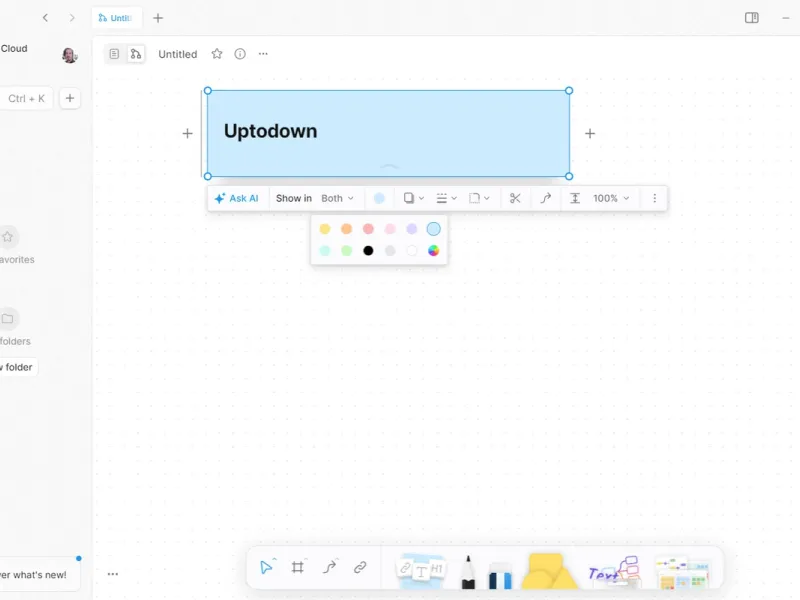Image resolution: width=800 pixels, height=600 pixels.
Task: Pick the purple color swatch
Action: (x=412, y=229)
